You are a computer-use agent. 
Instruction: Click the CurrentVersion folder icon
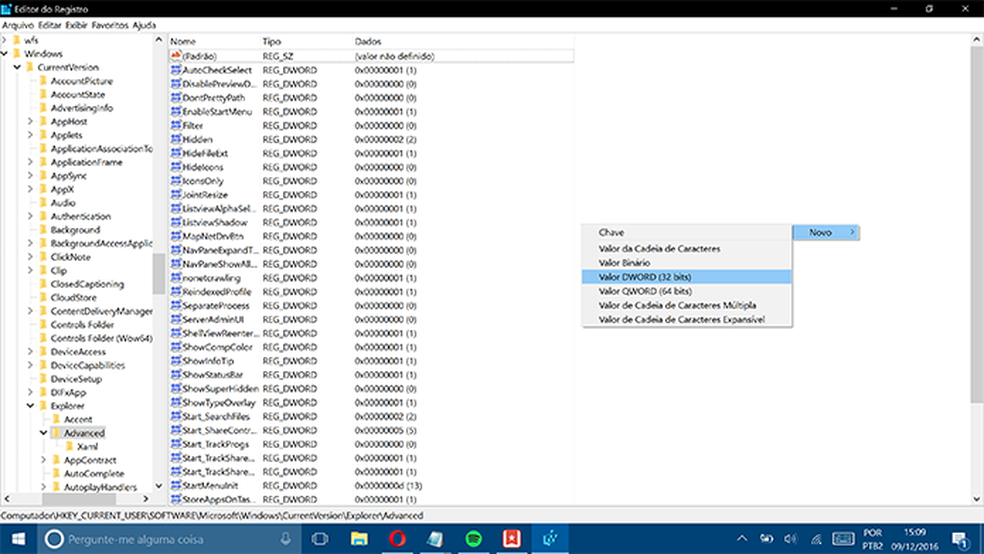point(30,67)
